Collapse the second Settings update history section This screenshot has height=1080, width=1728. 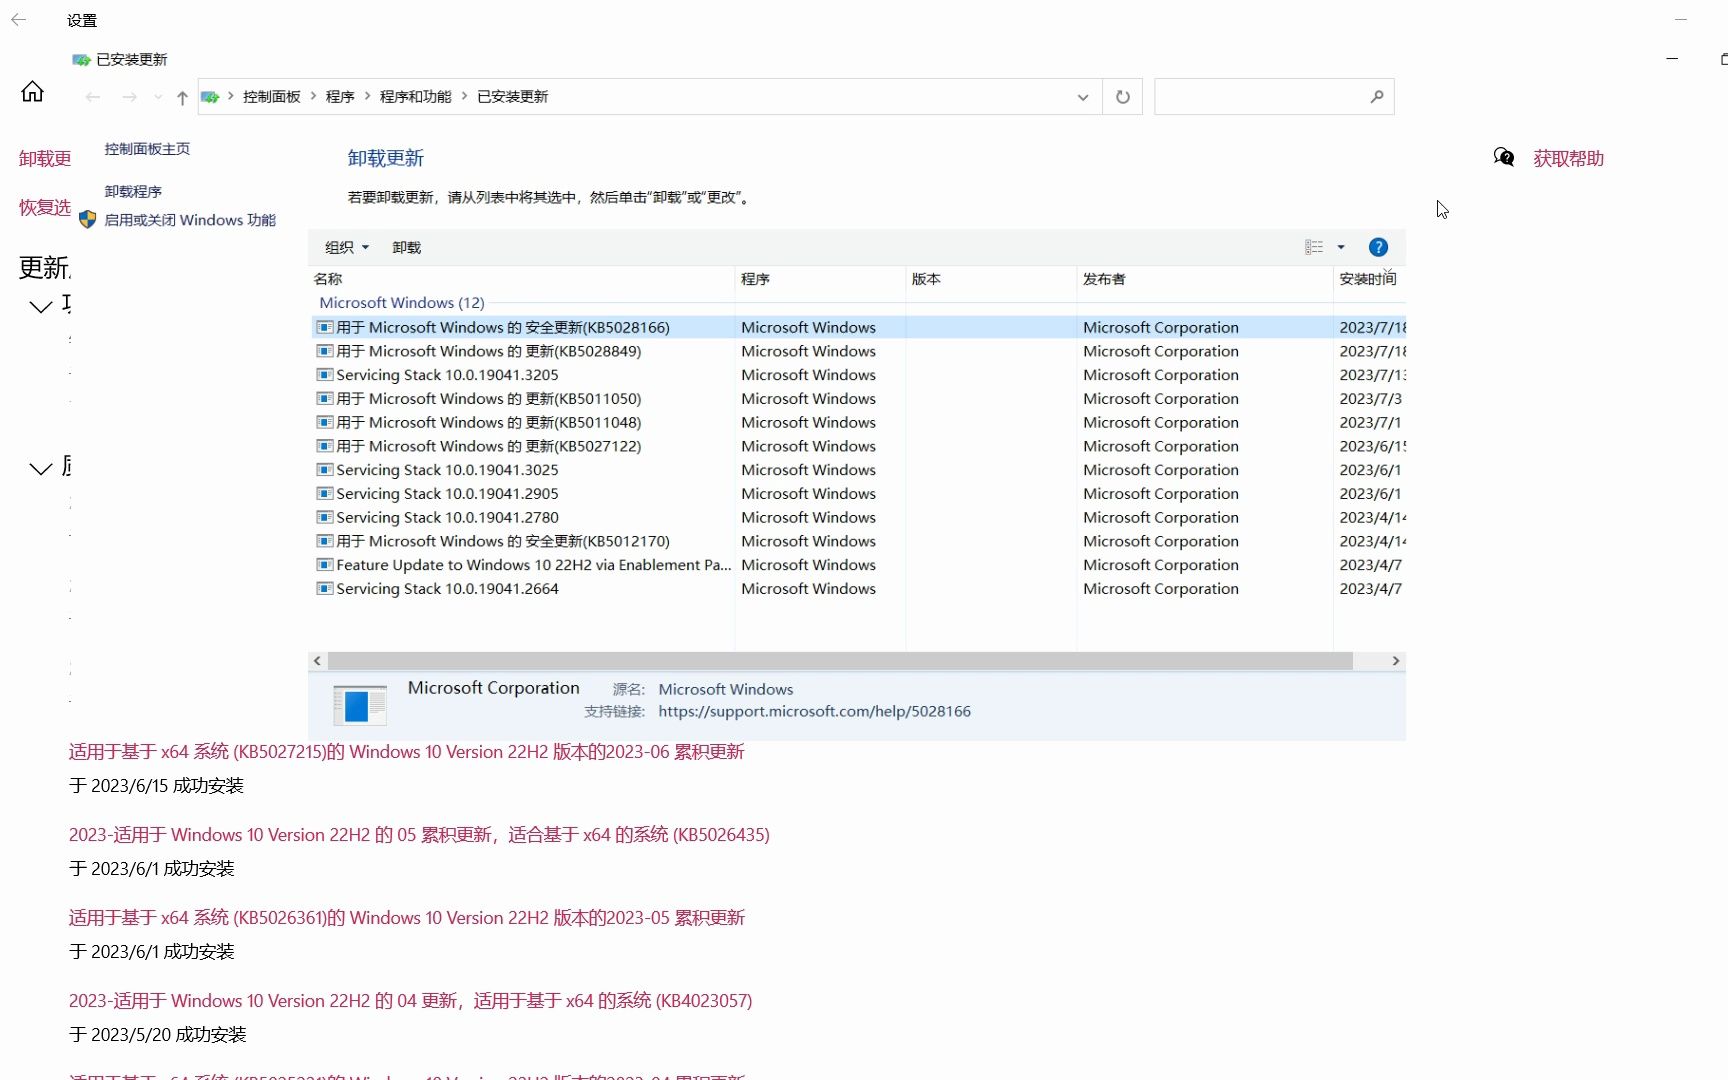click(x=41, y=468)
